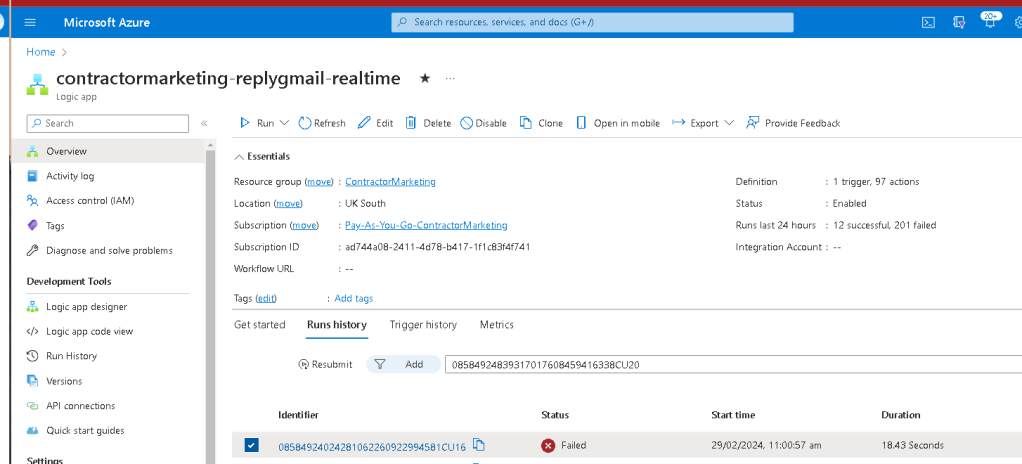Screen dimensions: 1022x464
Task: Collapse the sidebar with double chevron
Action: tap(204, 123)
